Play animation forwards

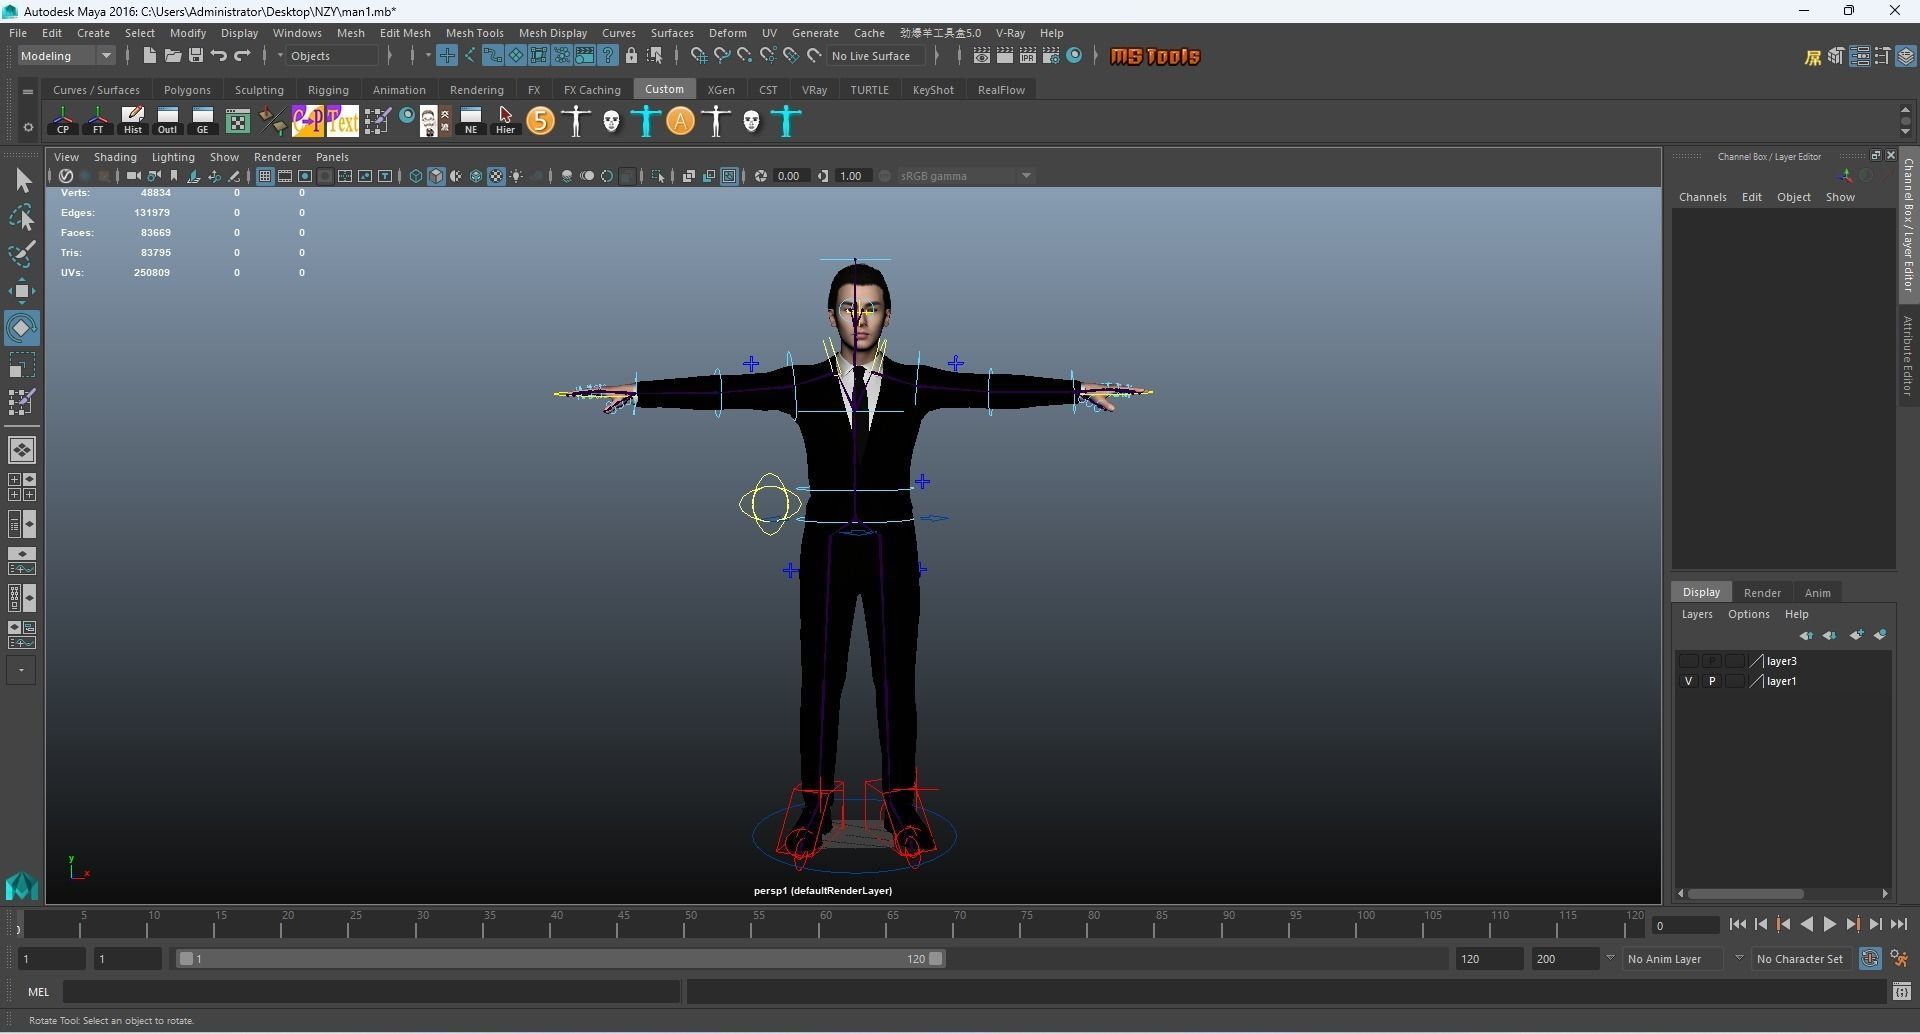coord(1829,925)
